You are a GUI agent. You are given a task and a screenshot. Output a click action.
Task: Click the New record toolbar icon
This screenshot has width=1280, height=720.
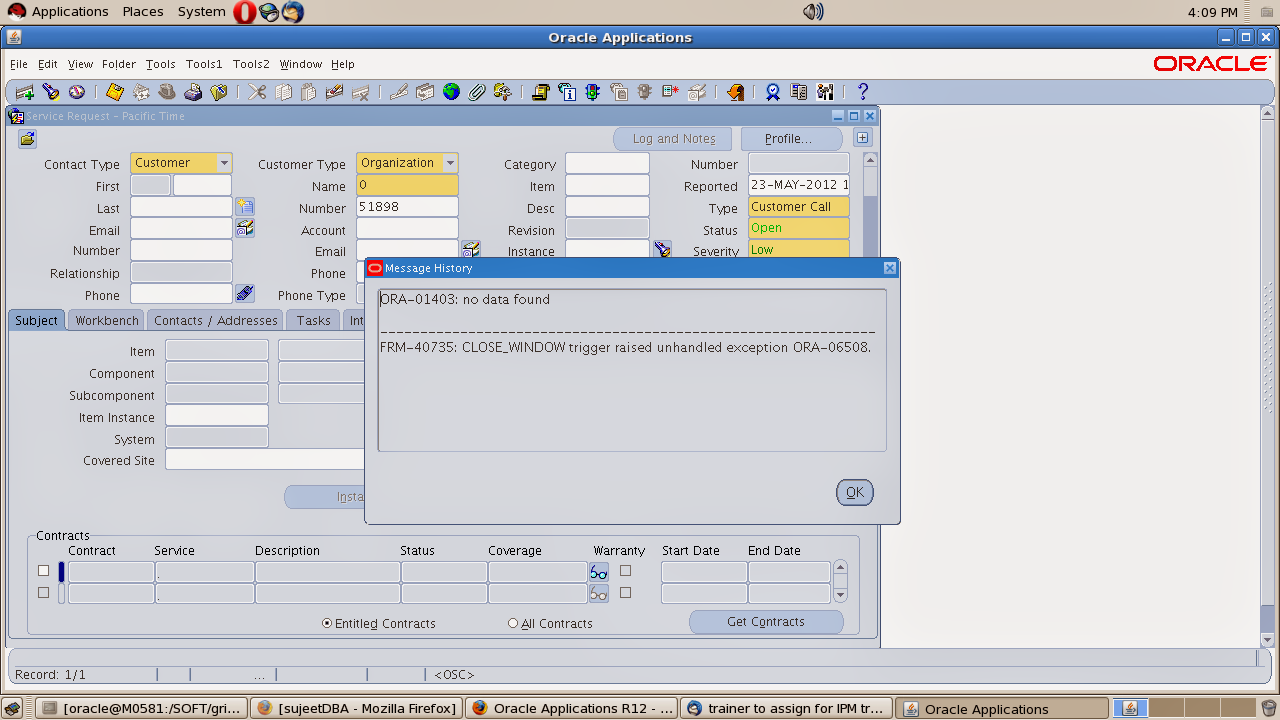25,92
